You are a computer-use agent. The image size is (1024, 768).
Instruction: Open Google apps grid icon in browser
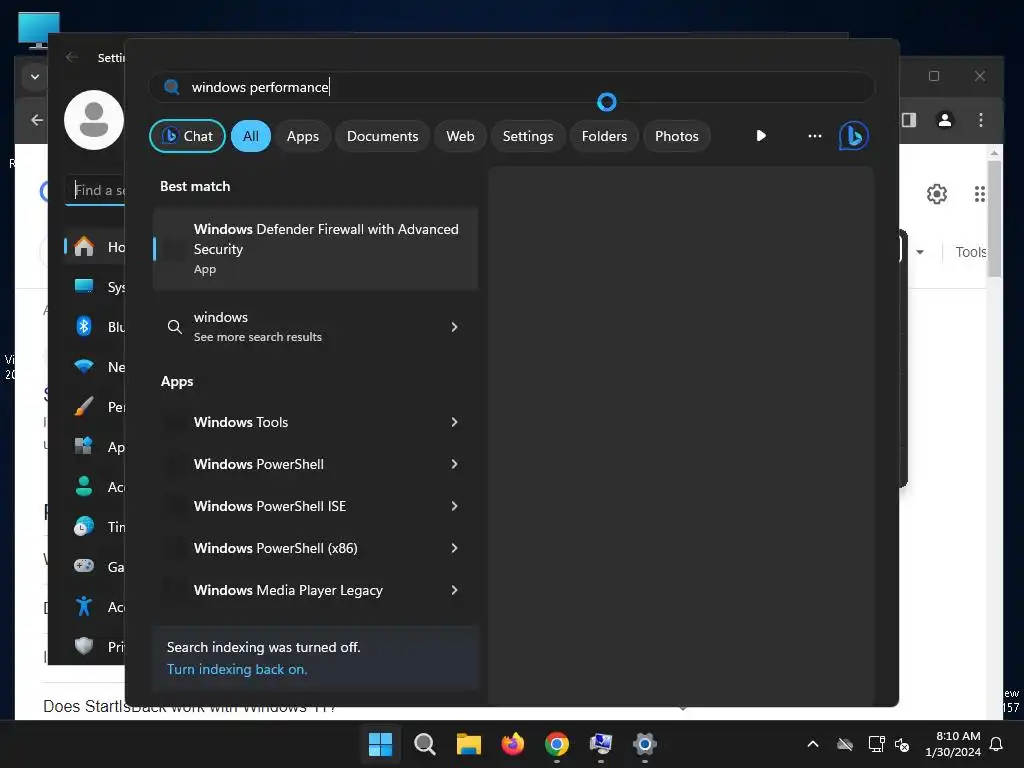tap(979, 194)
